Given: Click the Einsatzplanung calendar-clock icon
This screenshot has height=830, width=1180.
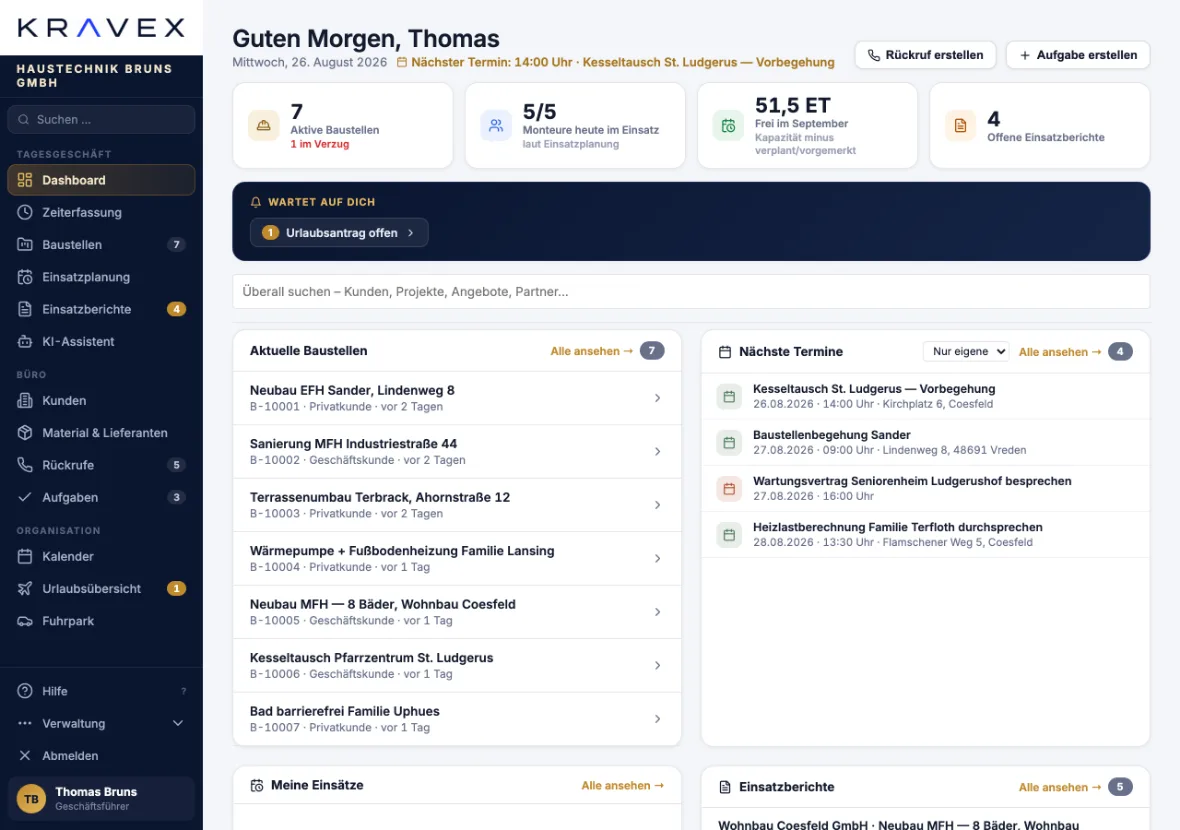Looking at the screenshot, I should coord(25,277).
